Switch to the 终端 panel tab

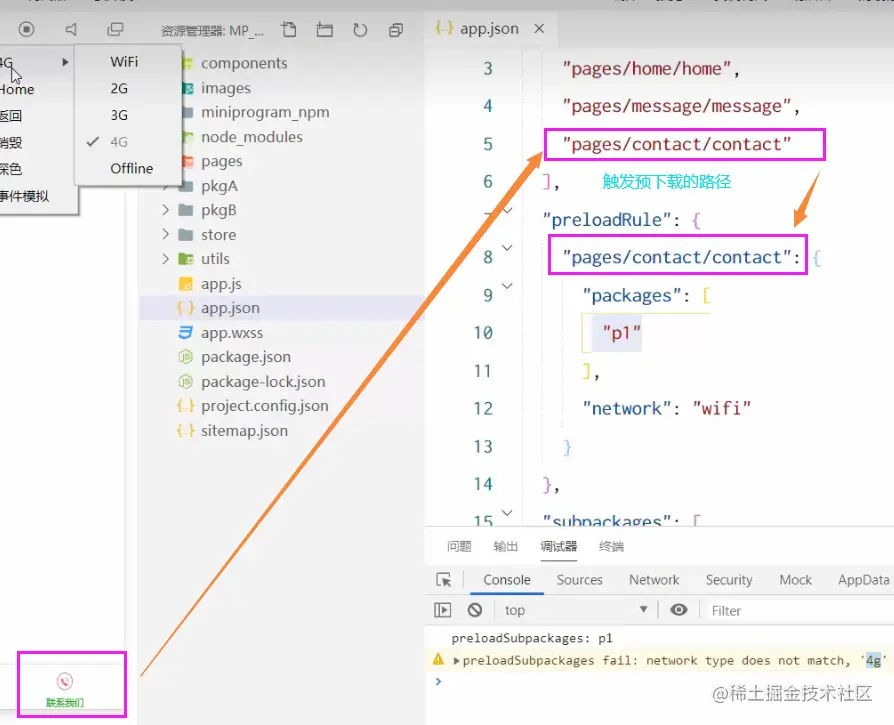point(611,547)
